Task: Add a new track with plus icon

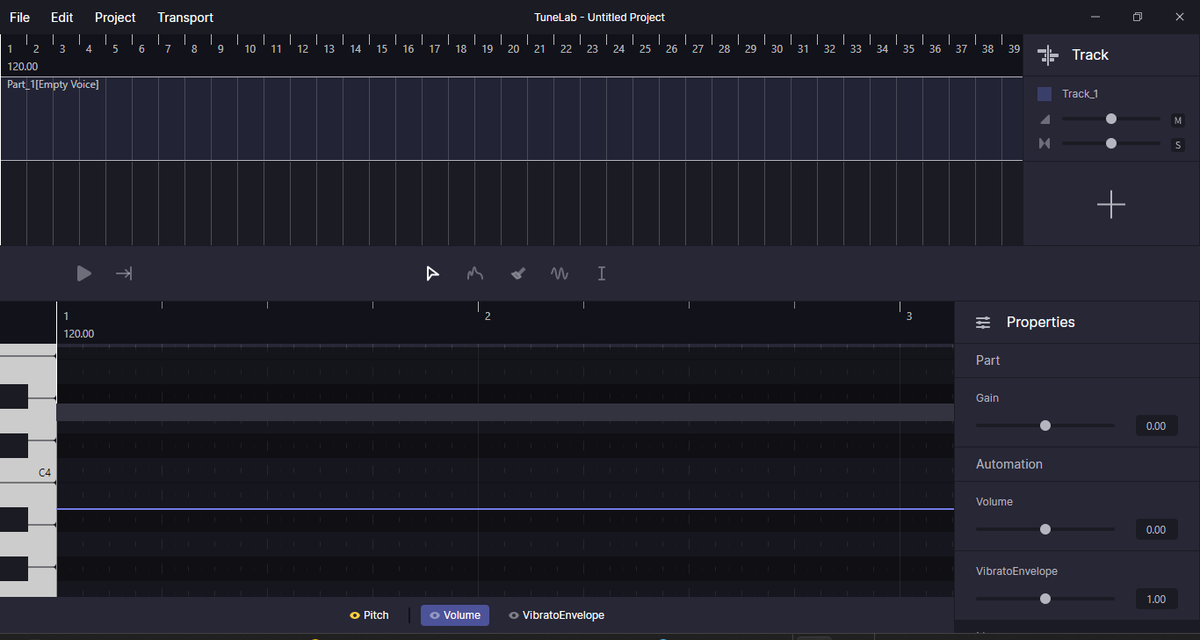Action: coord(1111,205)
